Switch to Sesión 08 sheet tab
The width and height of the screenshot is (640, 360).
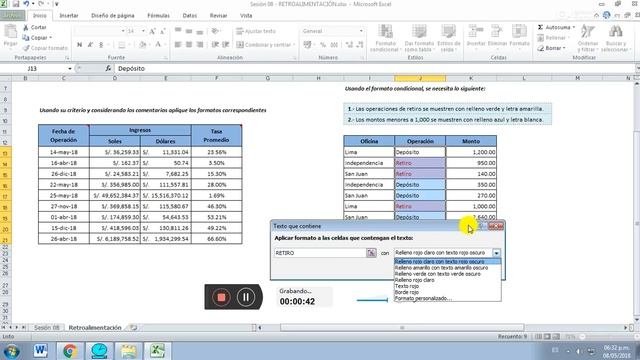click(x=47, y=327)
